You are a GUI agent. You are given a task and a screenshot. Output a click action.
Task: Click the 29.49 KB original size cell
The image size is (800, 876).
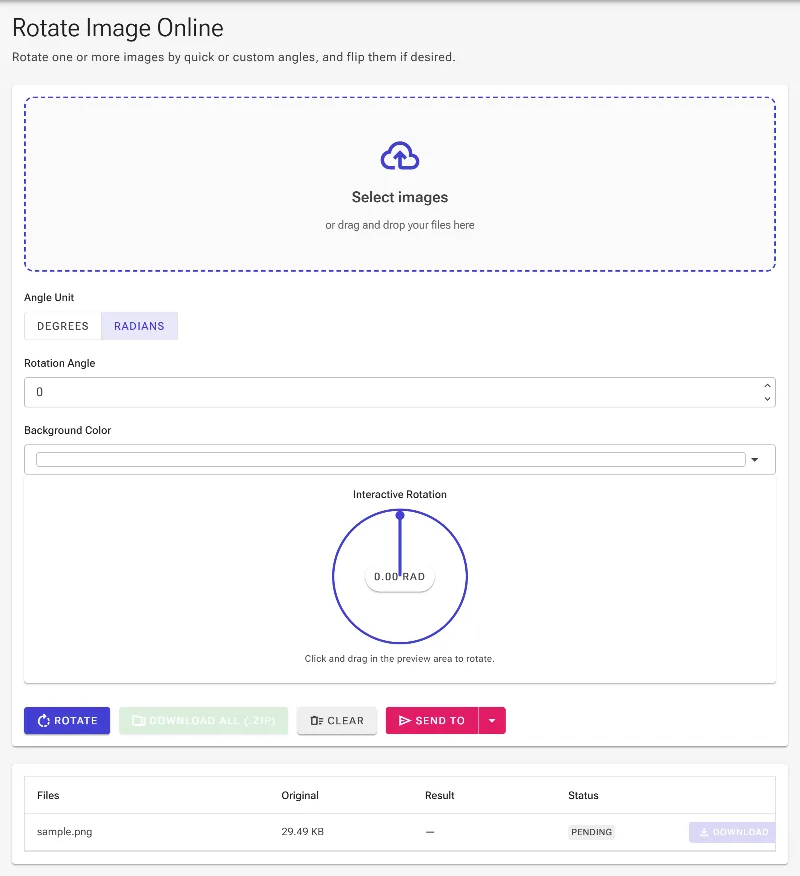[x=303, y=832]
